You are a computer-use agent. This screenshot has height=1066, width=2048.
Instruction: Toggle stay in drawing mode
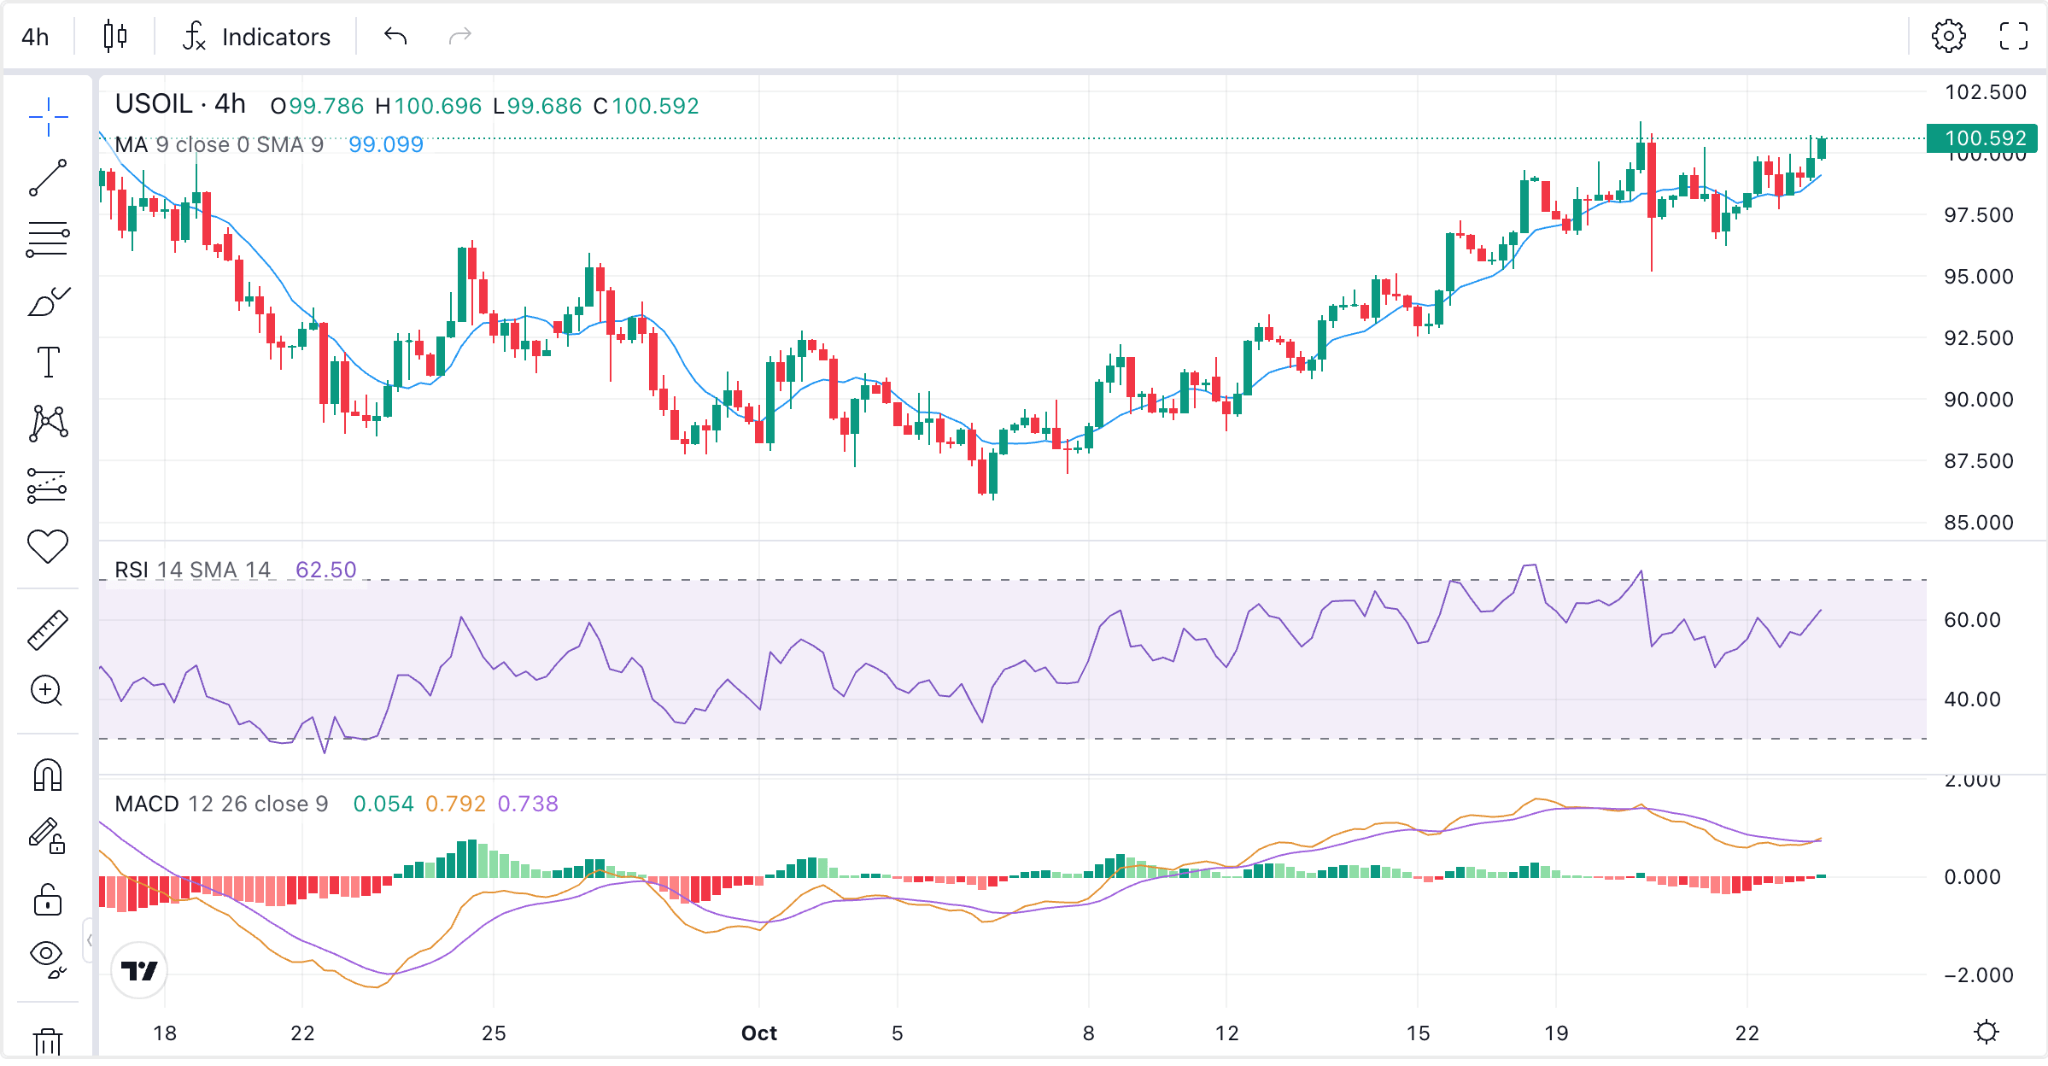click(x=47, y=837)
